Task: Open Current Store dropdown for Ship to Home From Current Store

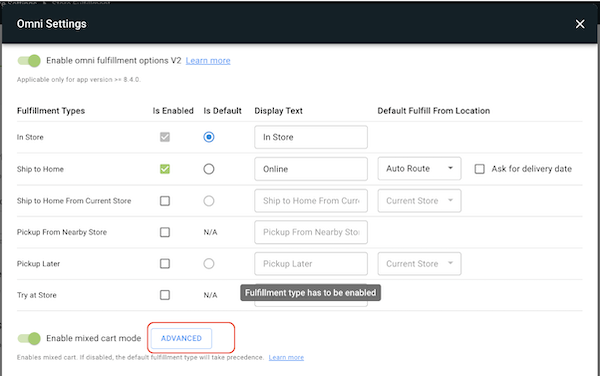Action: [x=419, y=201]
